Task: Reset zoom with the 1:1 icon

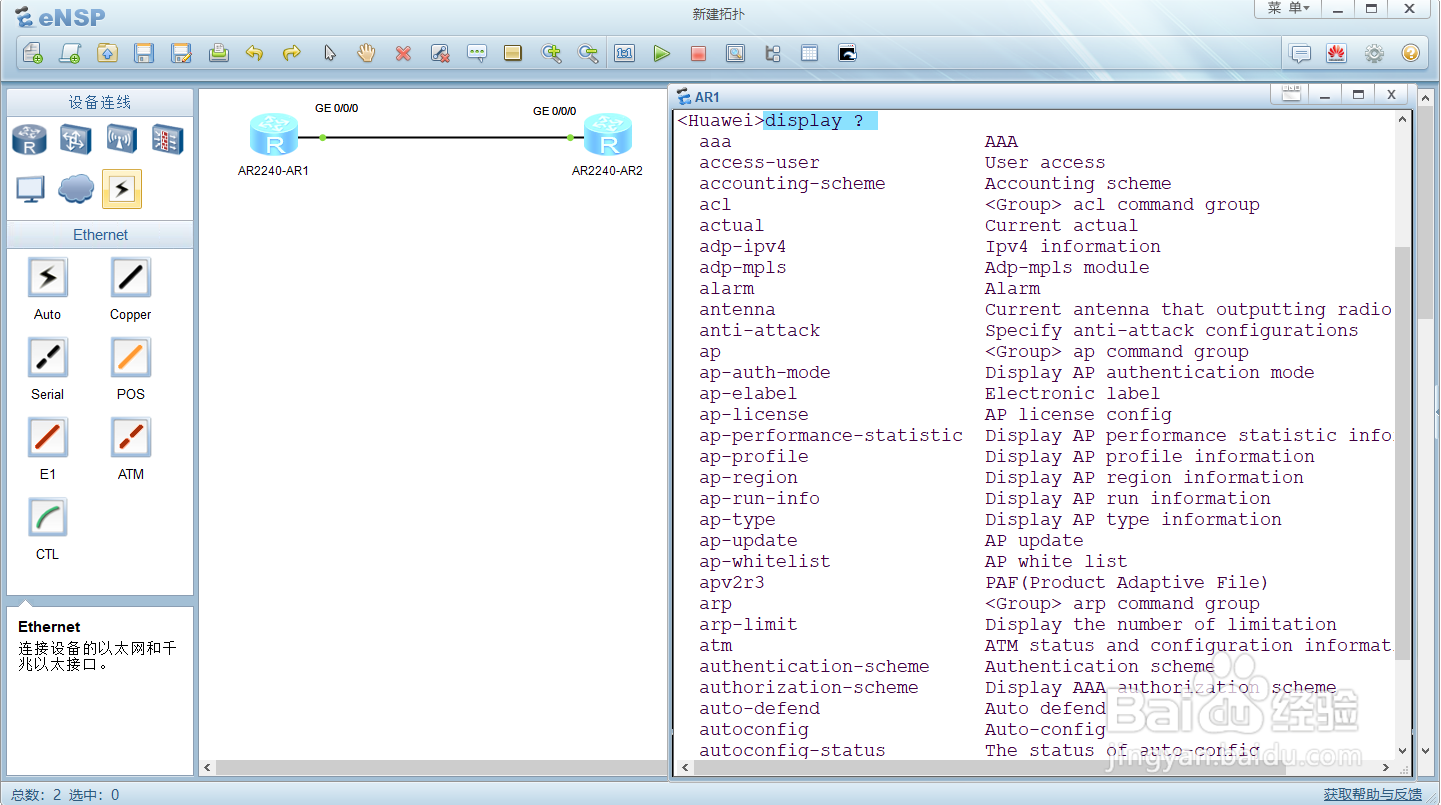Action: coord(625,53)
